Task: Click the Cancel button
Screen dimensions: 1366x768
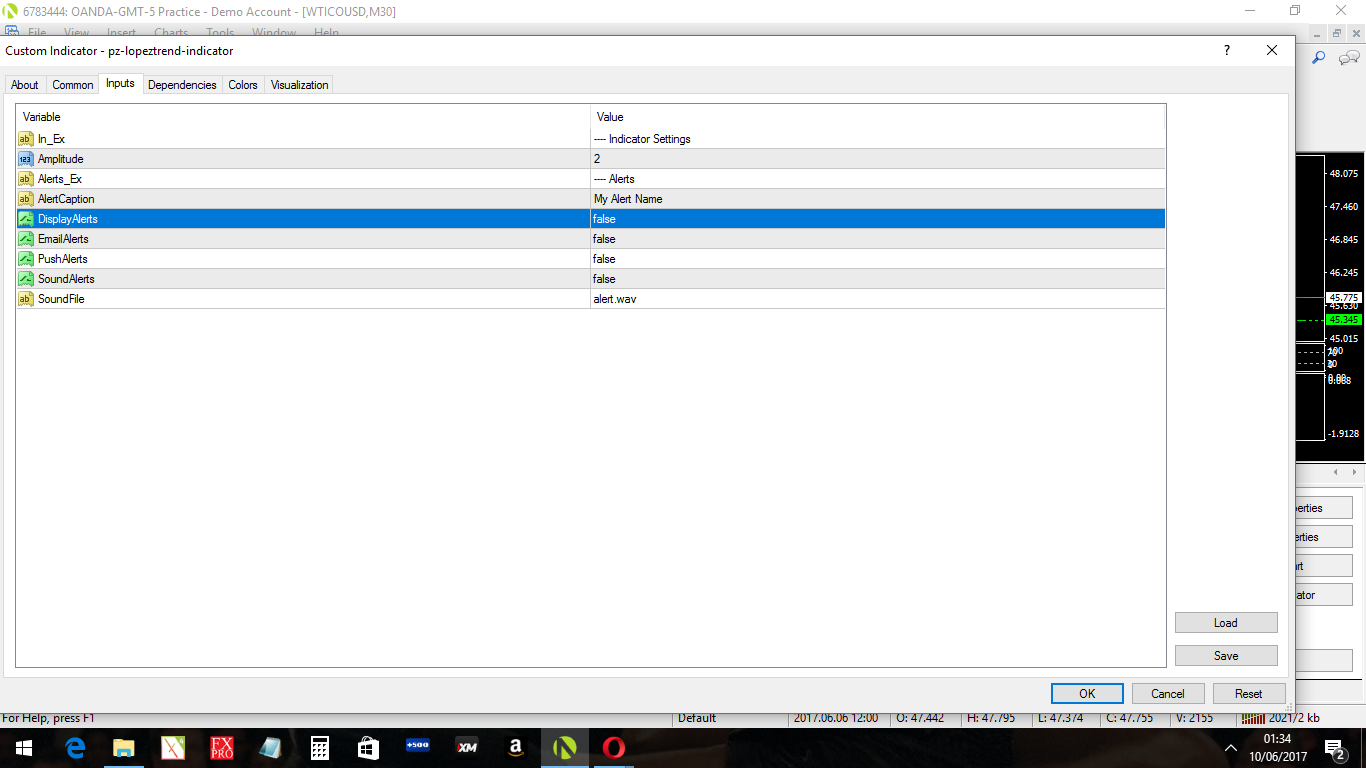Action: [x=1168, y=694]
